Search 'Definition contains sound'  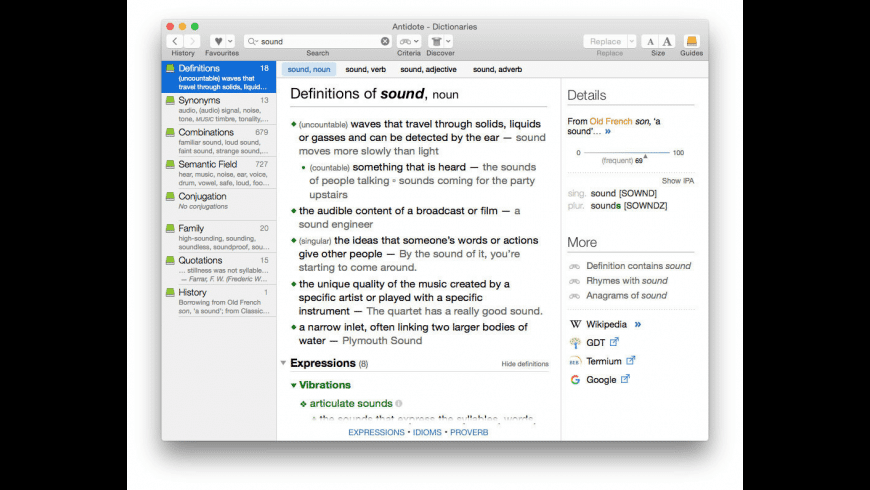[x=638, y=266]
